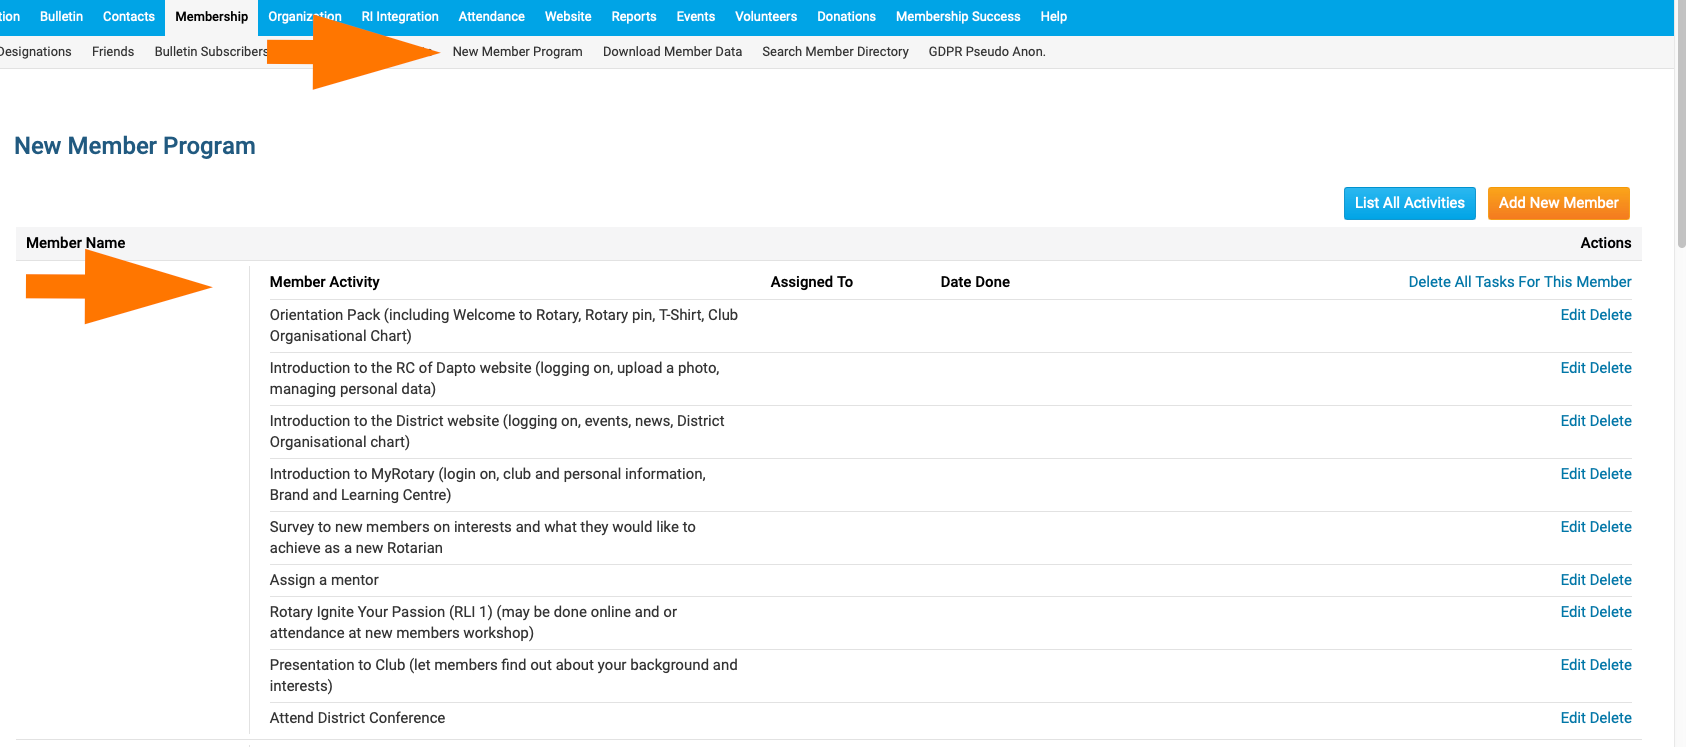Delete the Assign a mentor activity

pyautogui.click(x=1611, y=580)
